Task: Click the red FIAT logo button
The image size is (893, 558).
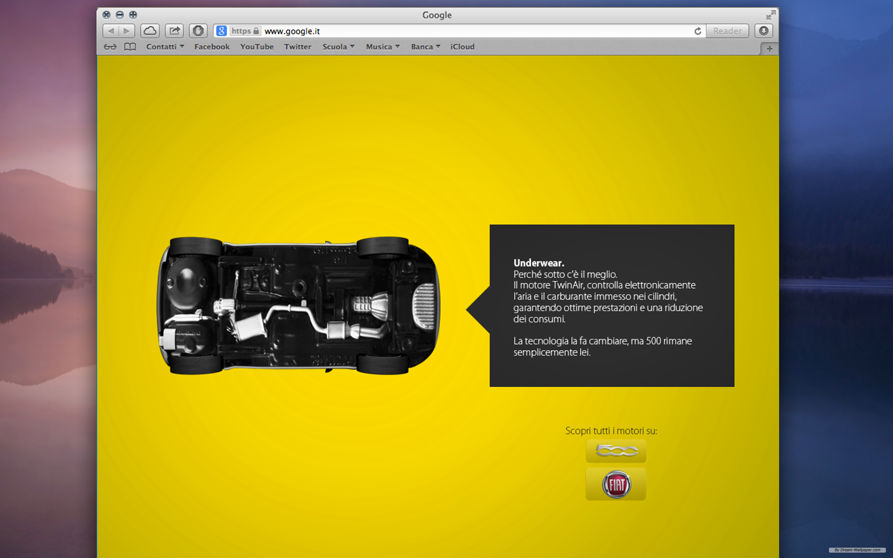Action: coord(615,484)
